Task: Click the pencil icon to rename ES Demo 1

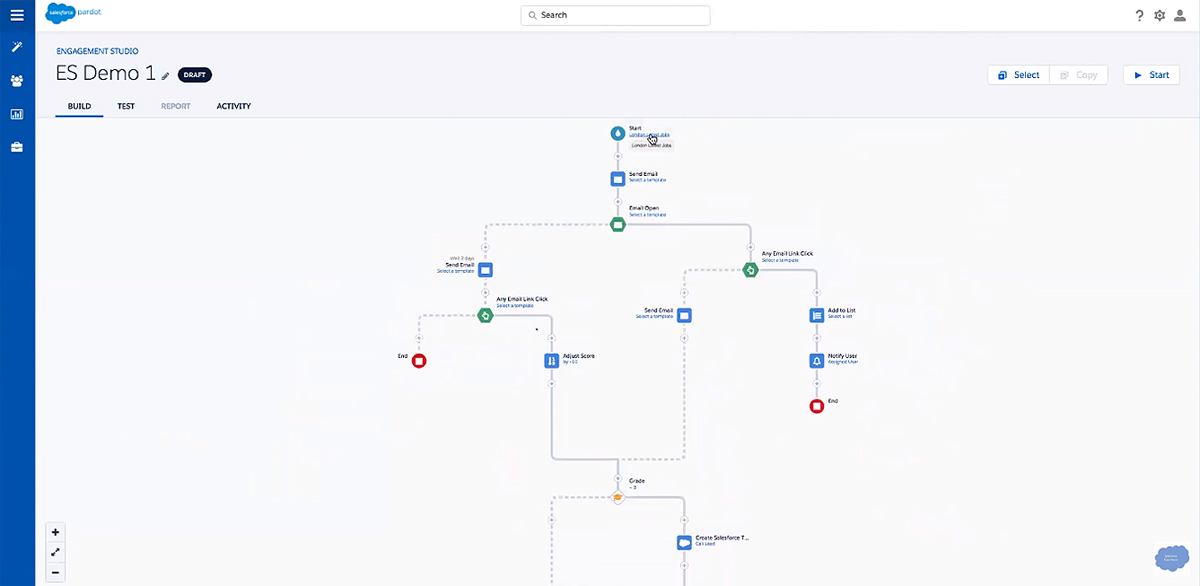Action: tap(166, 76)
